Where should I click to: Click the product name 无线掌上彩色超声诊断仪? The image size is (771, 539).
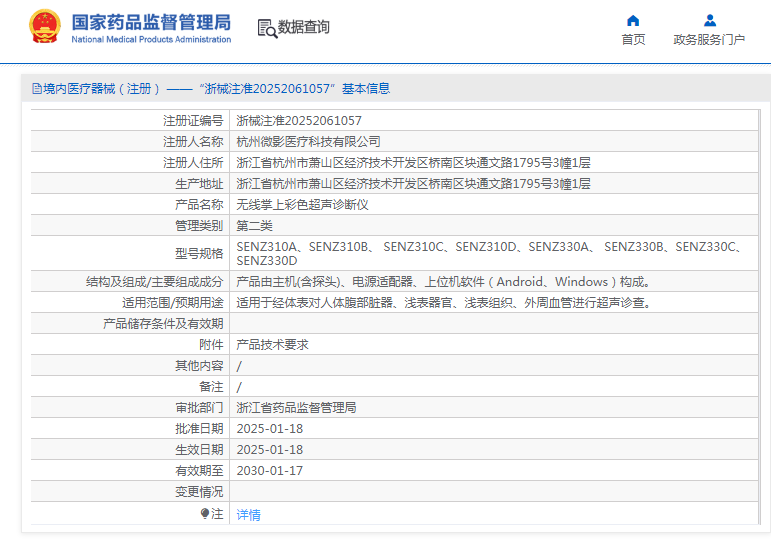[302, 204]
